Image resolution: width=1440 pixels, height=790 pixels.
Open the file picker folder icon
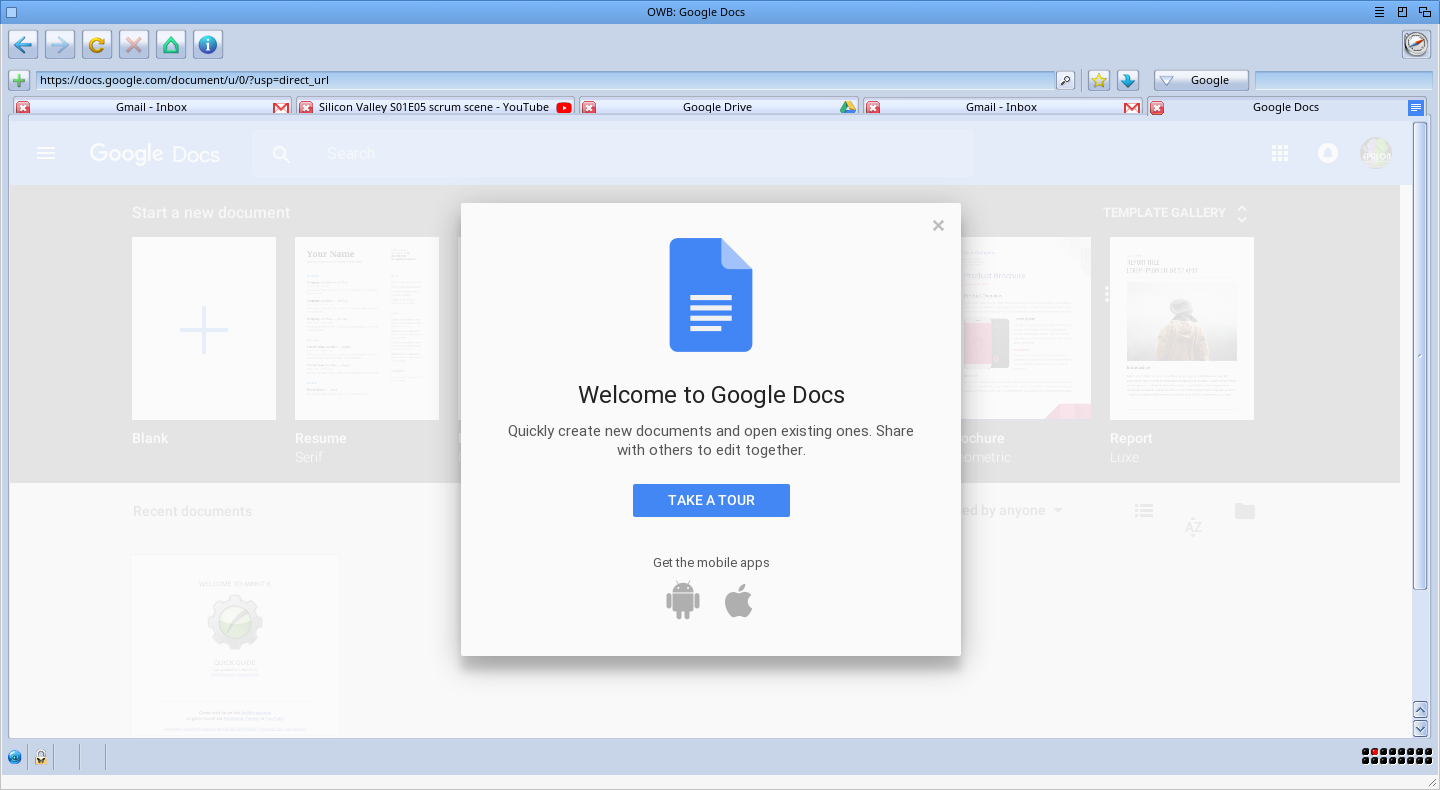tap(1244, 511)
